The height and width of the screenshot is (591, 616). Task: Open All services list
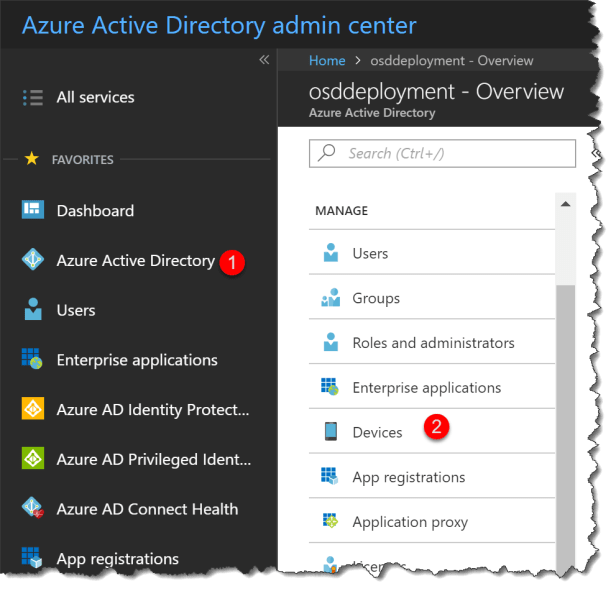pos(95,97)
